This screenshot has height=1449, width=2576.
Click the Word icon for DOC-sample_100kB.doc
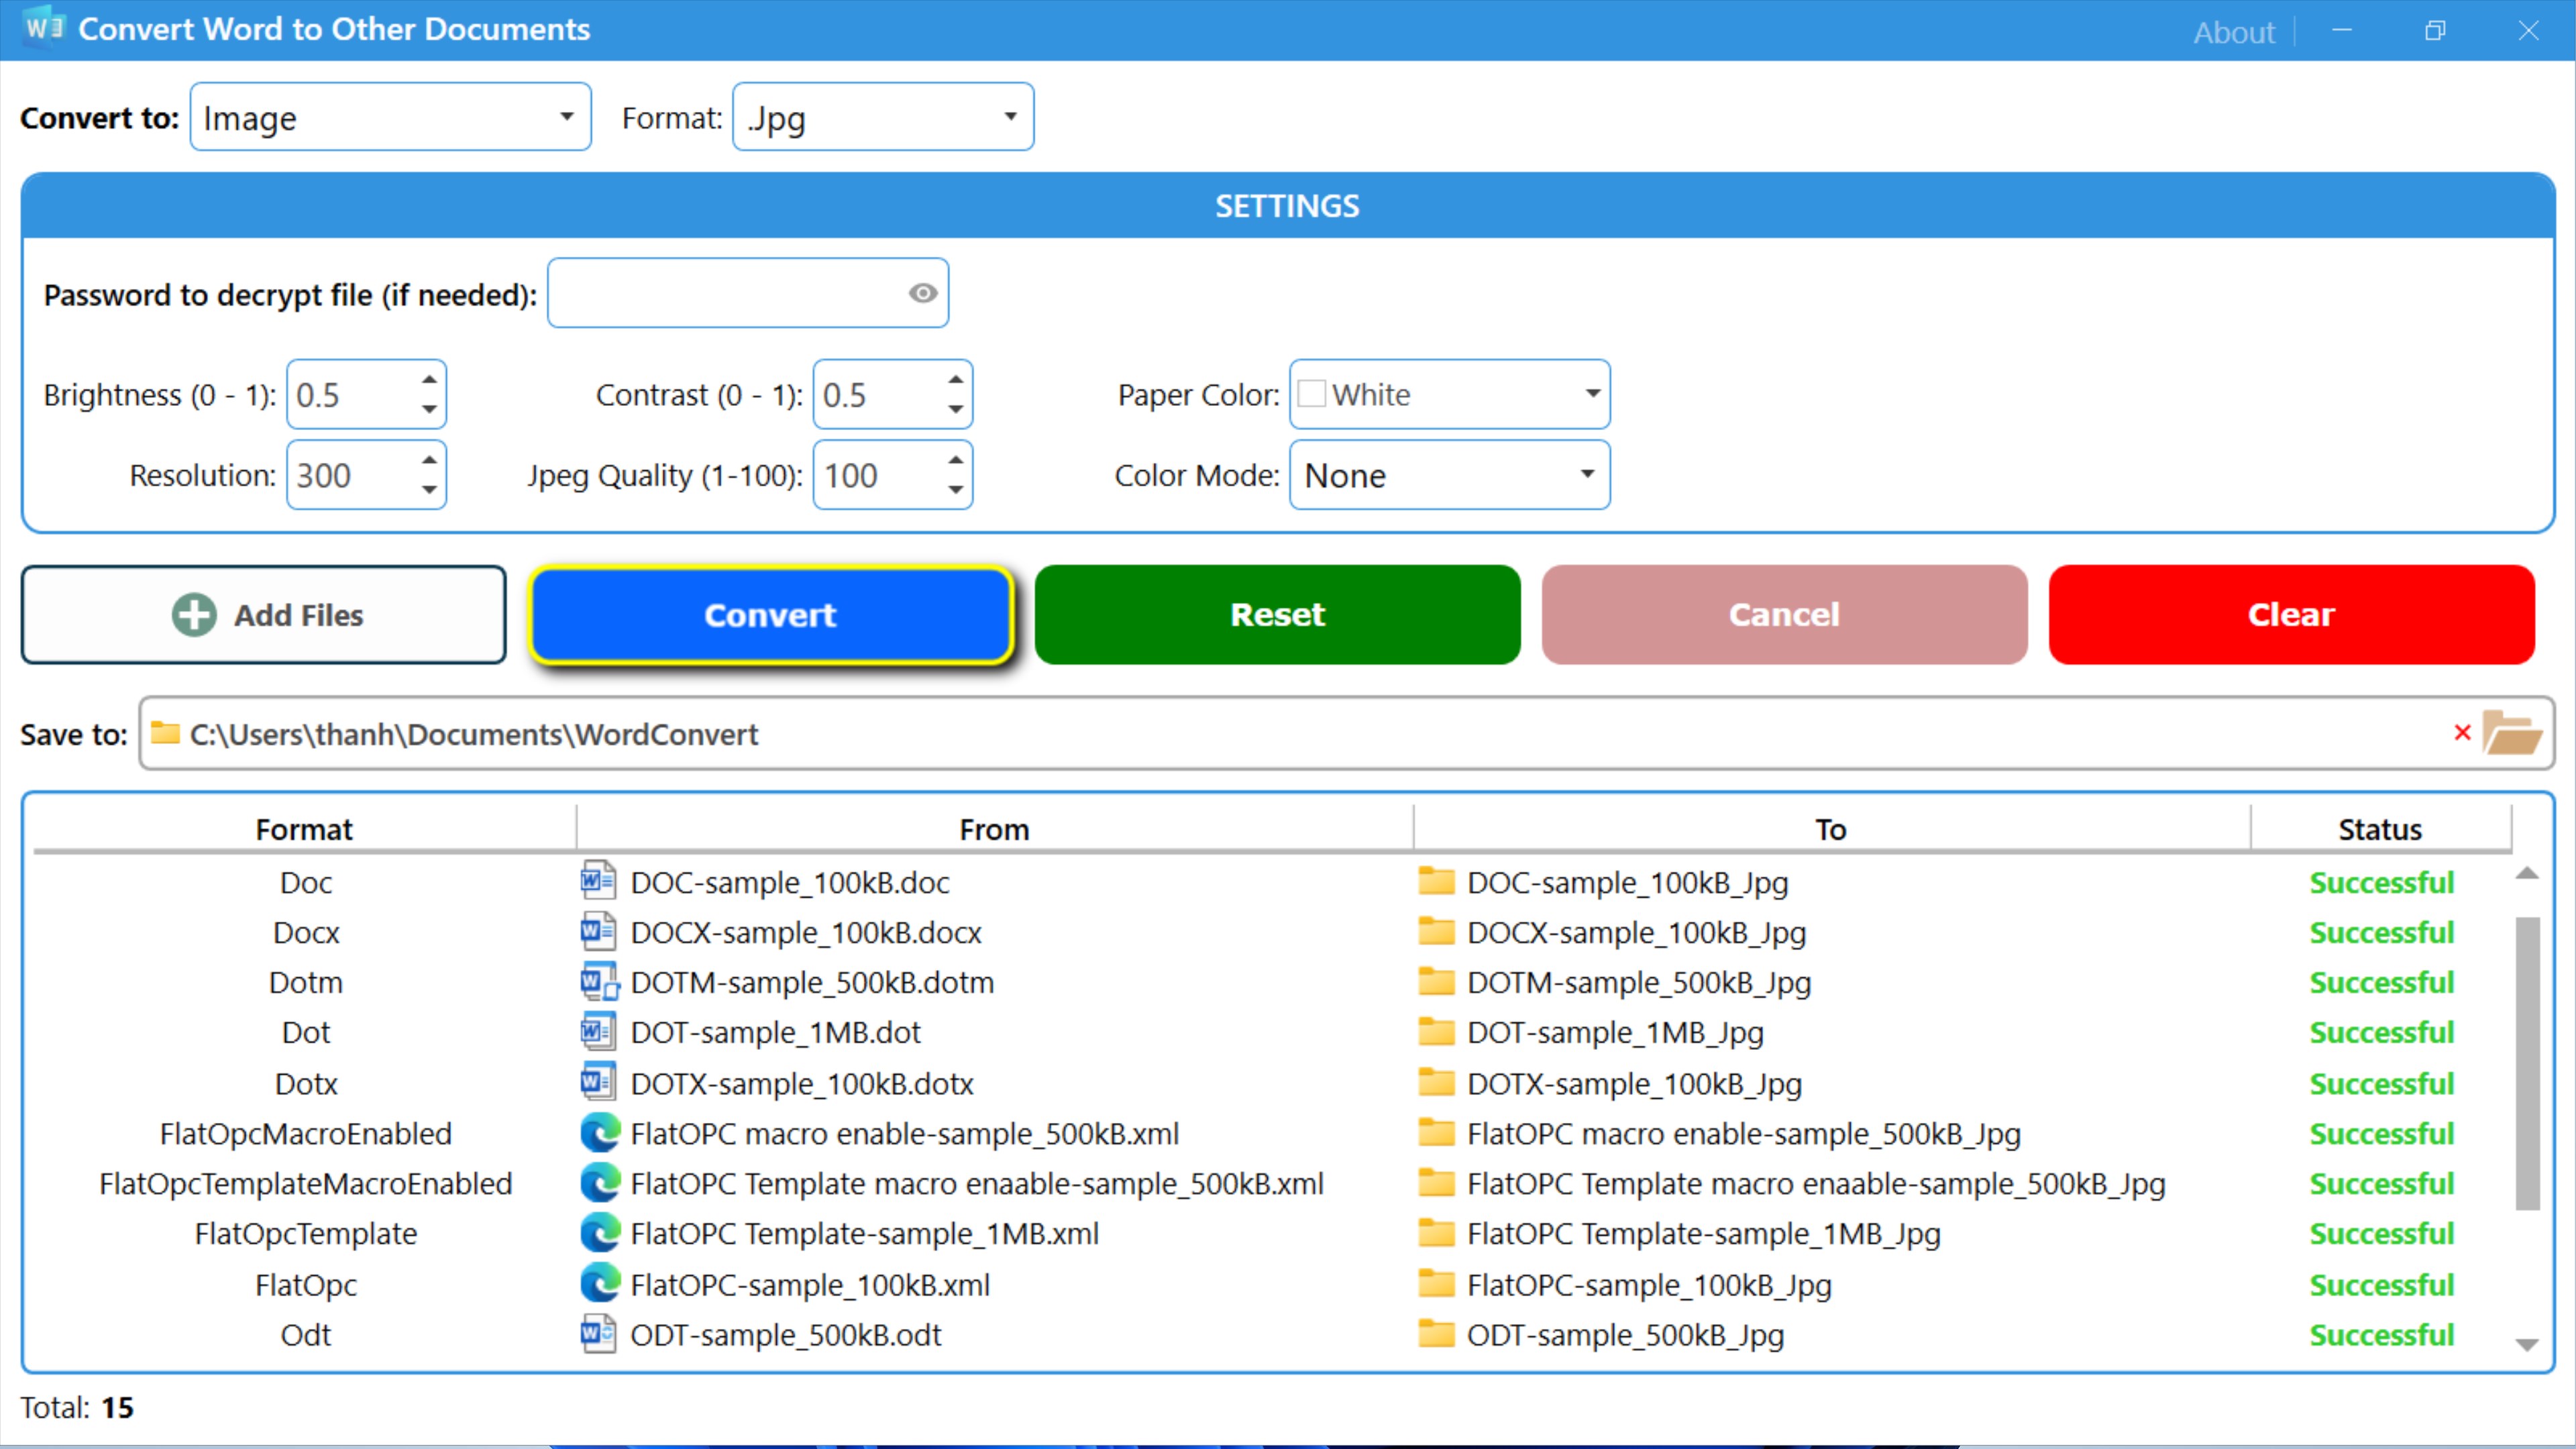pos(598,881)
